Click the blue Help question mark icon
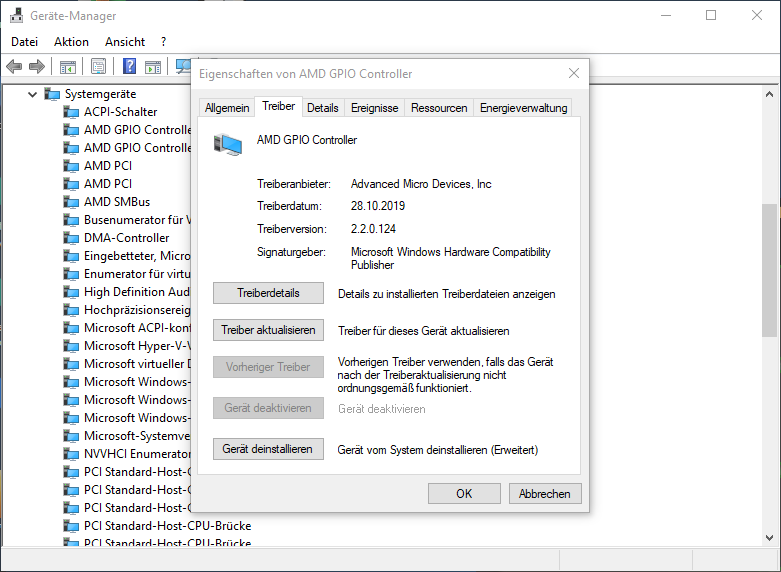Screen dimensions: 781x572 point(130,66)
